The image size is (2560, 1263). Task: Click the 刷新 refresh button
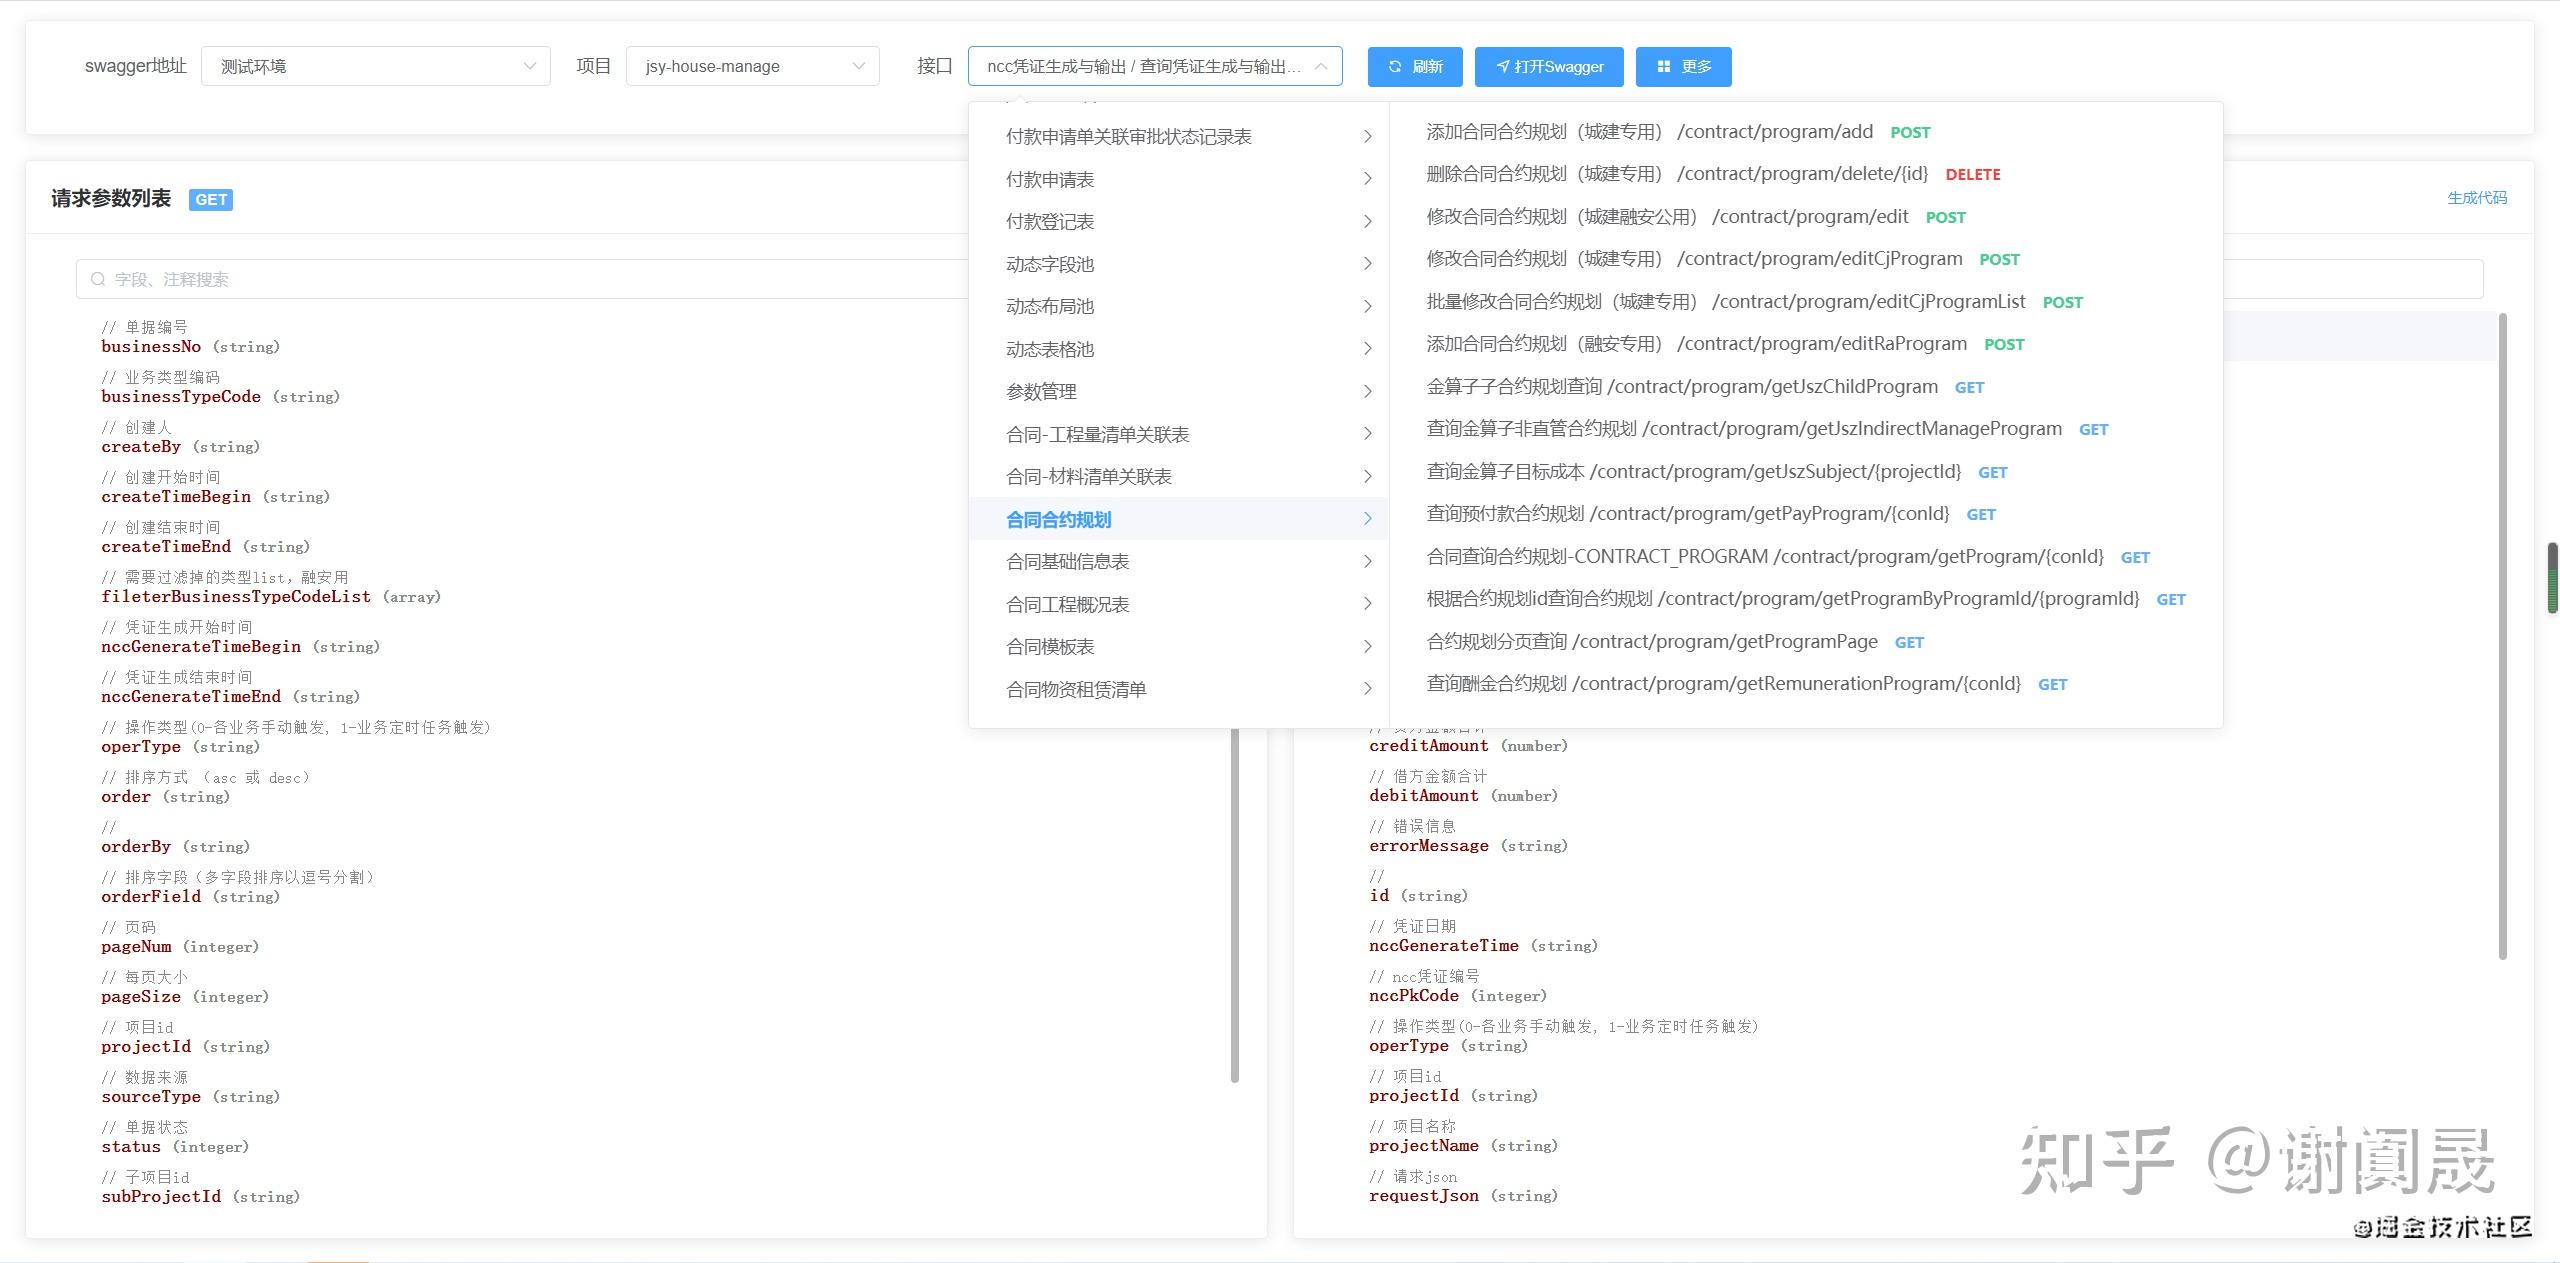tap(1414, 66)
